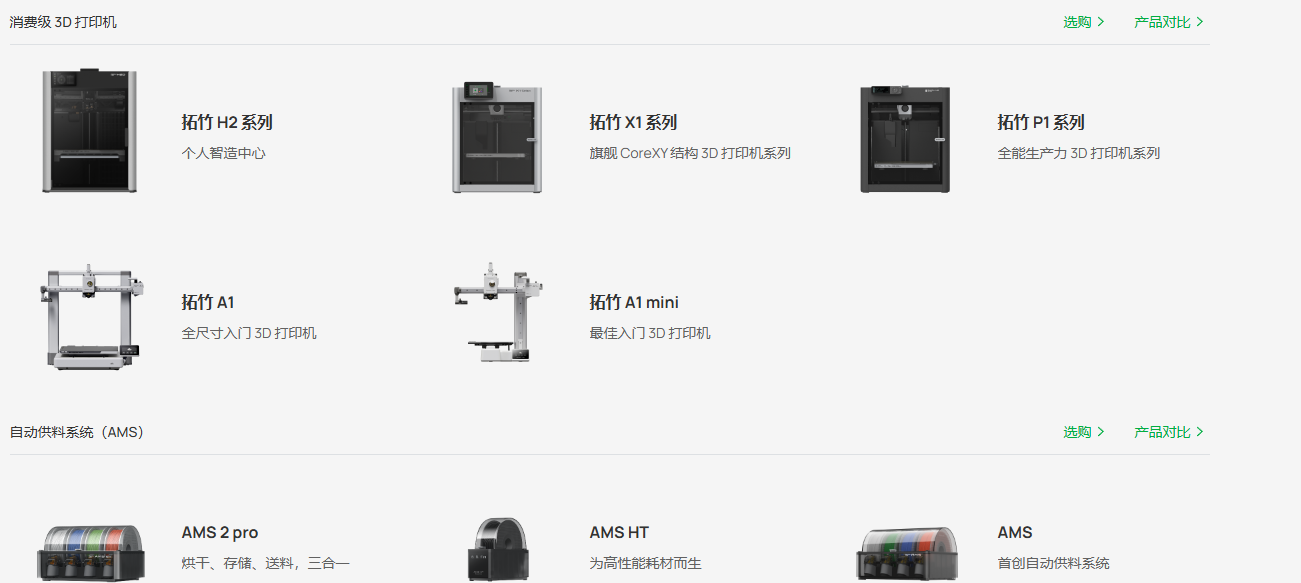Screen dimensions: 1301x583
Task: Select the AMS product image
Action: [907, 553]
